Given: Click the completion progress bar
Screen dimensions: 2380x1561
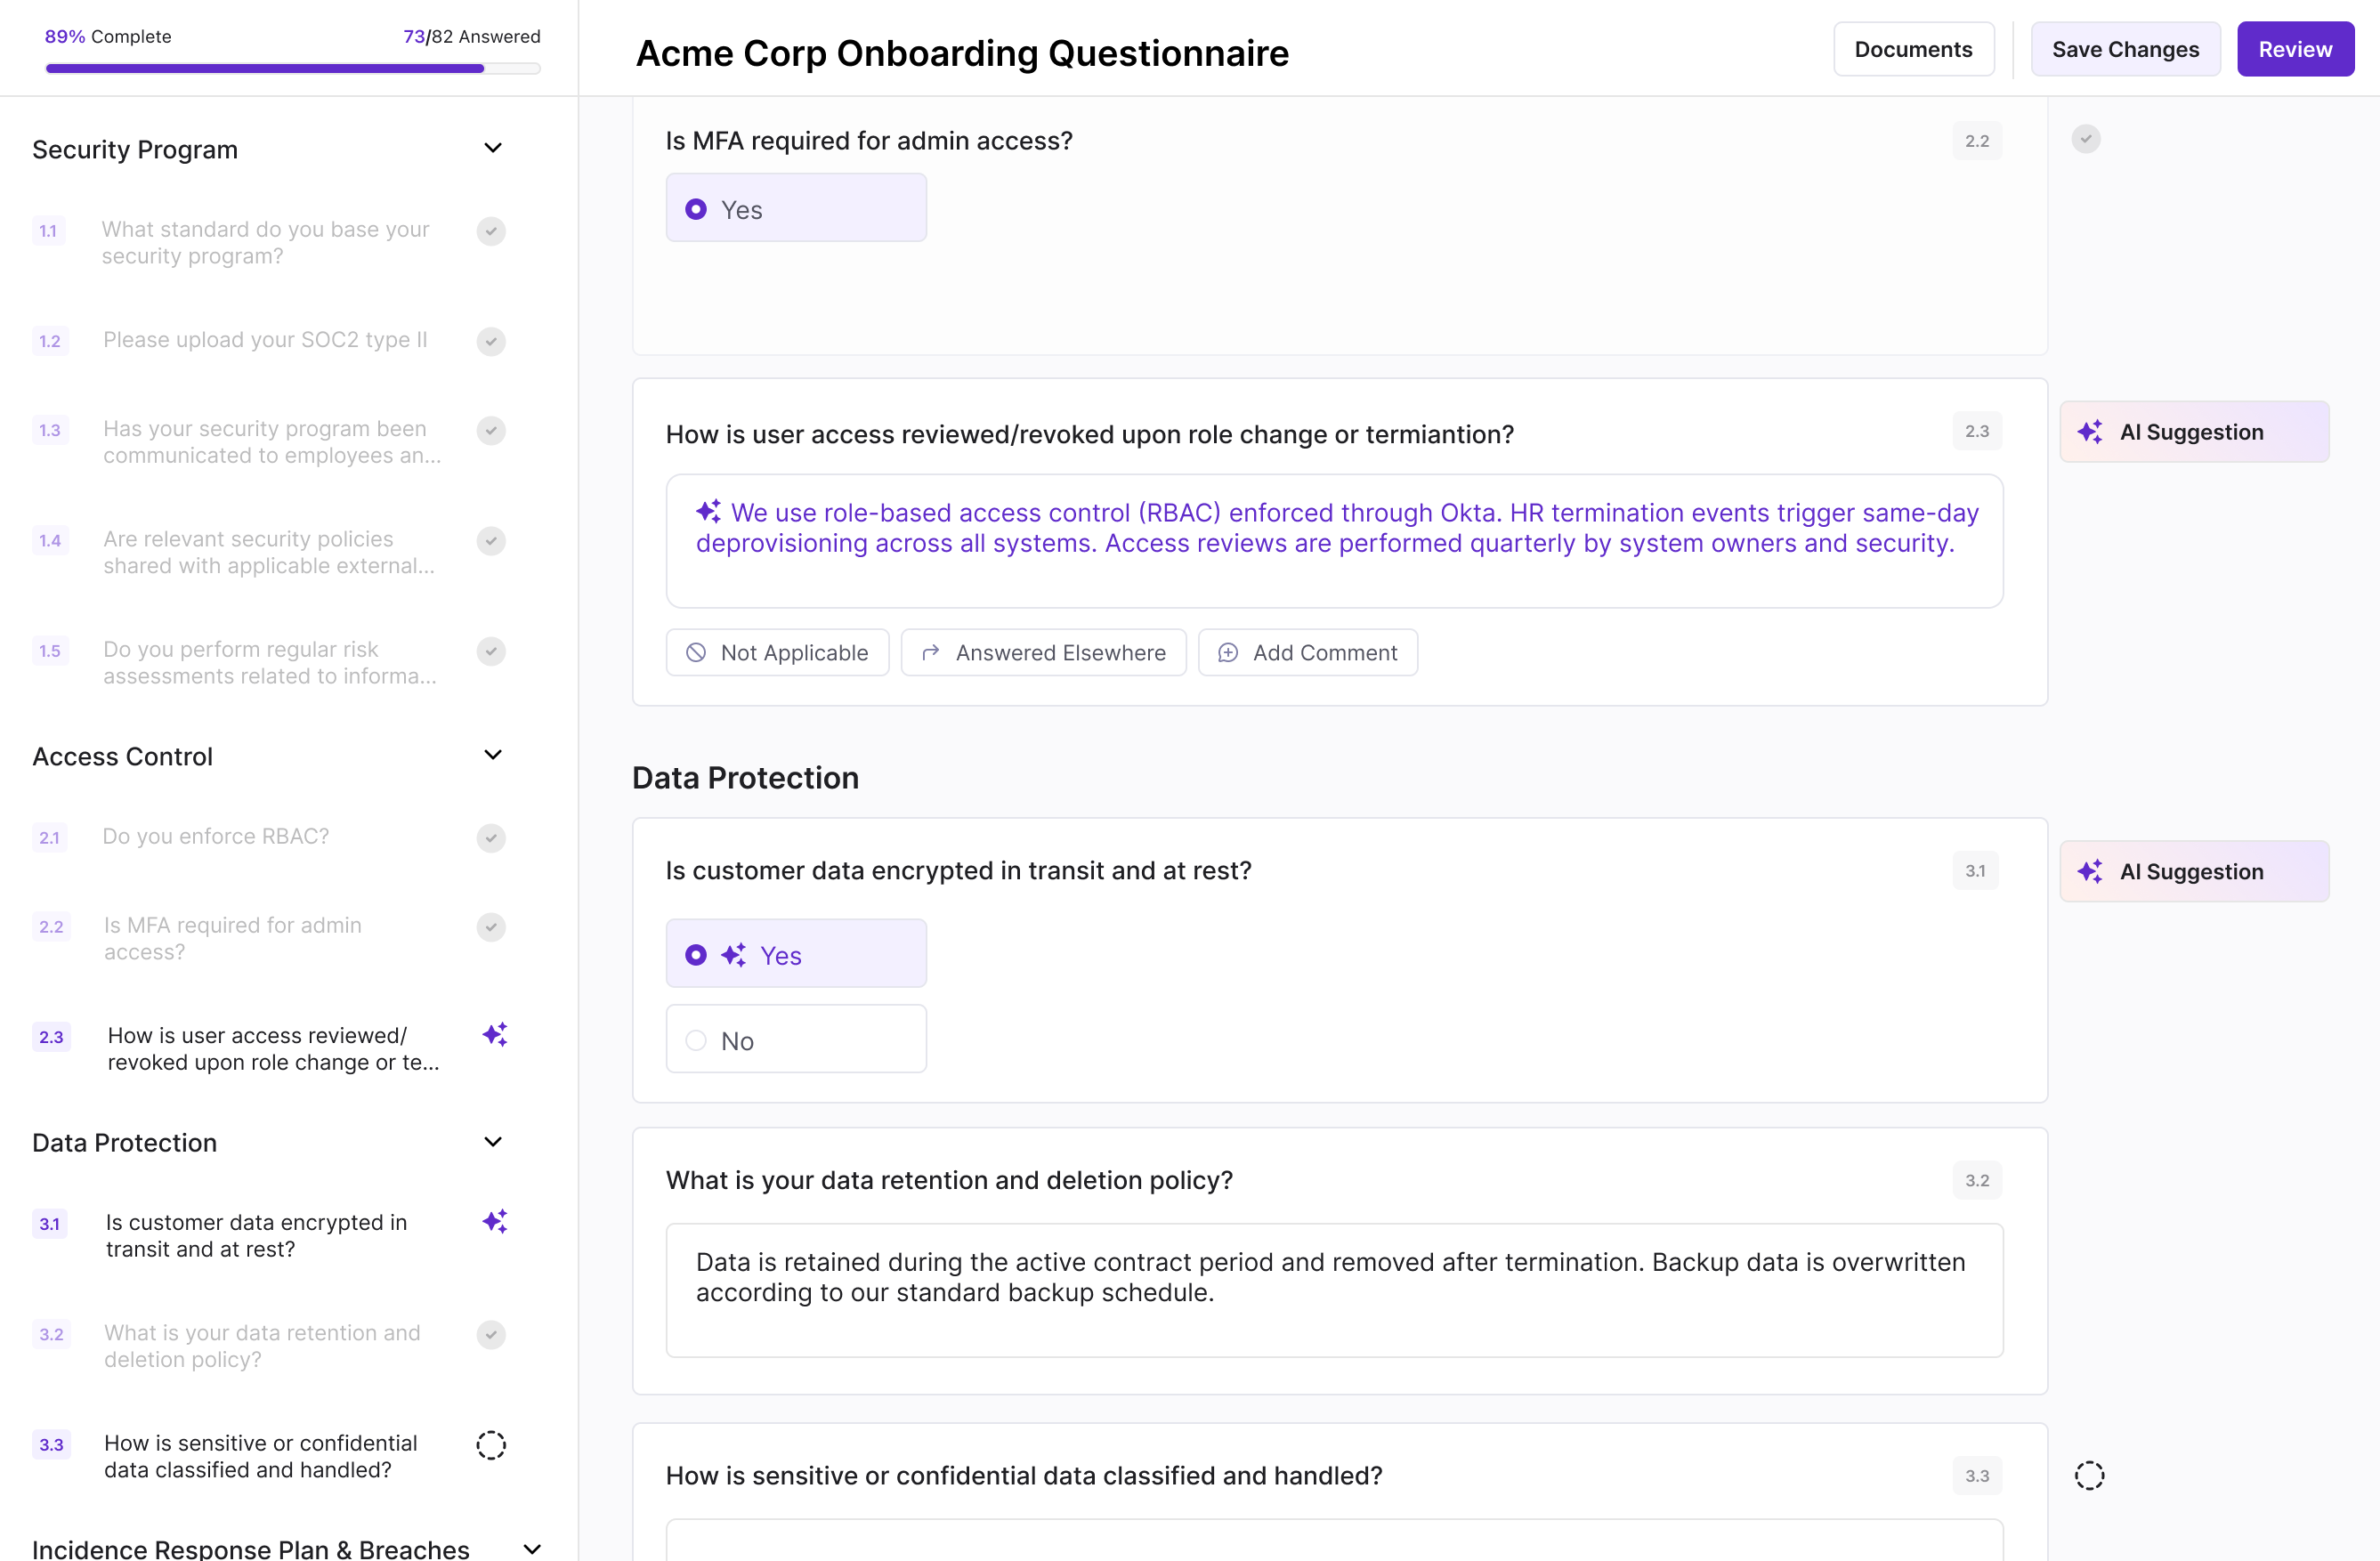Looking at the screenshot, I should pyautogui.click(x=292, y=69).
